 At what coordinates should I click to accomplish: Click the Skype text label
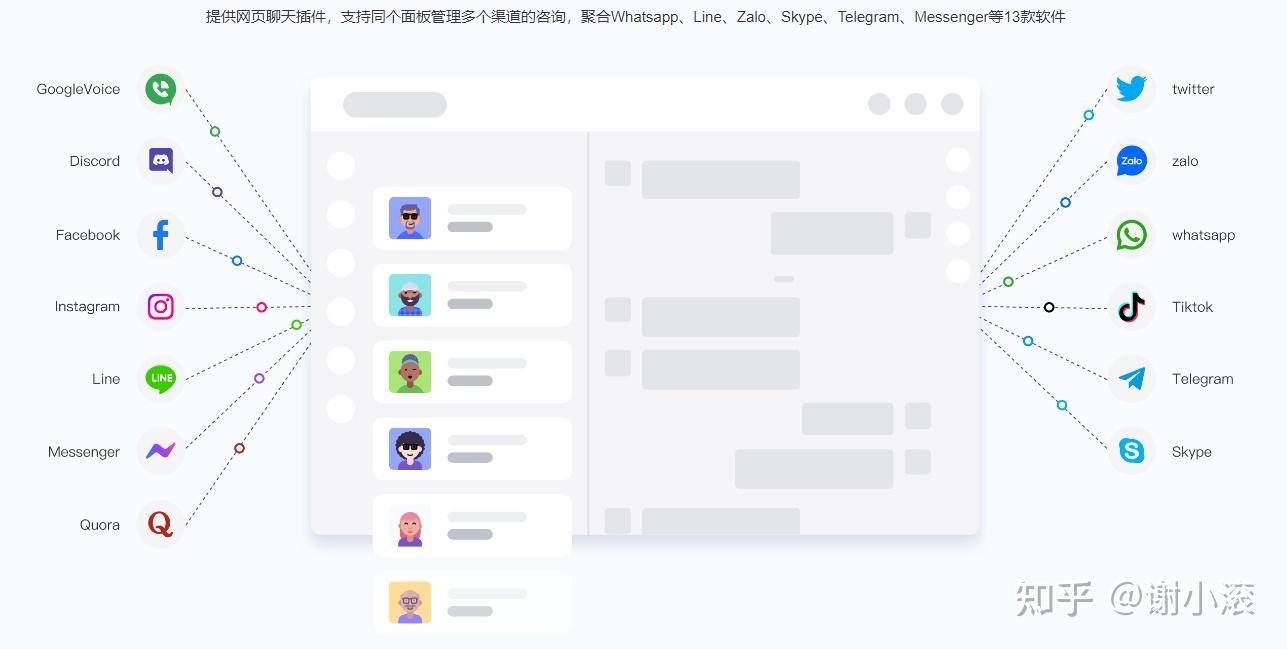(1191, 452)
